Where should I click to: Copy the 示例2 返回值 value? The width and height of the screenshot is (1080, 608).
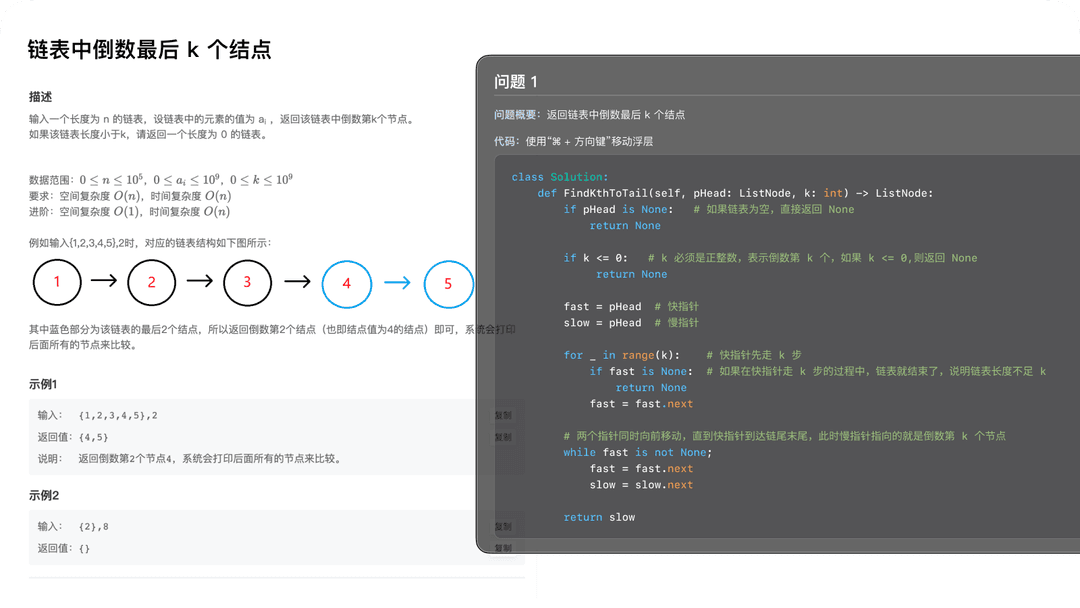503,548
